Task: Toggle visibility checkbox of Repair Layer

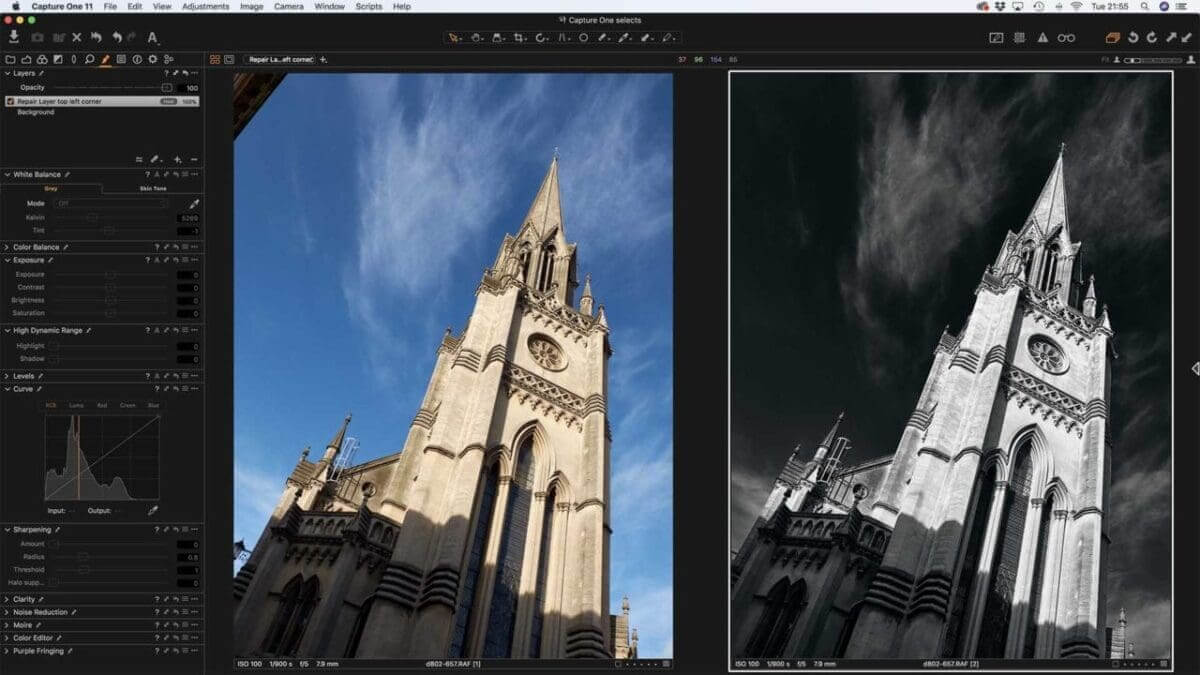Action: coord(10,101)
